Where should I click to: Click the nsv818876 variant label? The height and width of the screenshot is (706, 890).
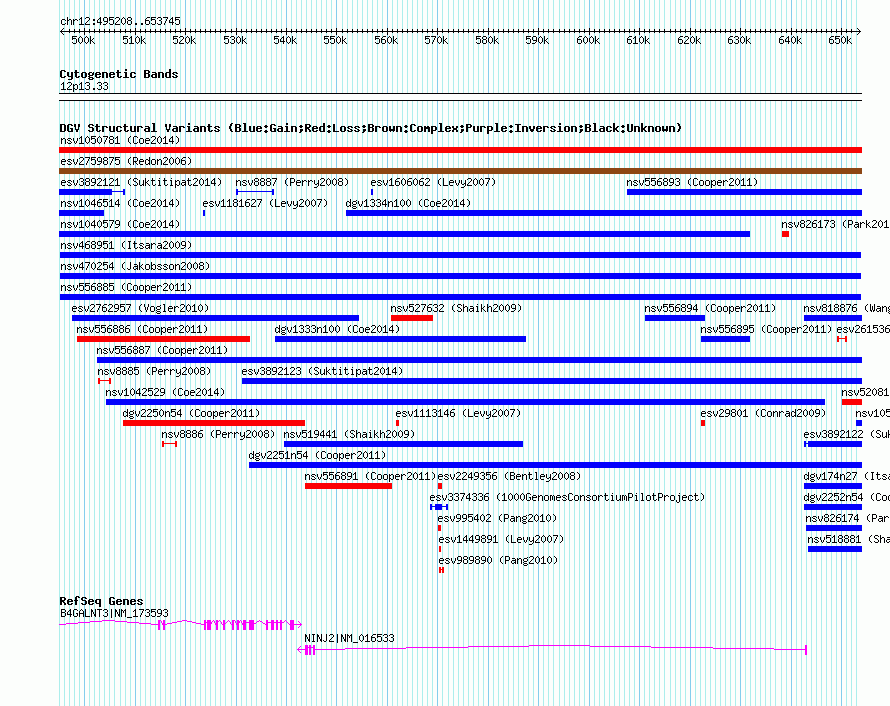click(x=846, y=308)
